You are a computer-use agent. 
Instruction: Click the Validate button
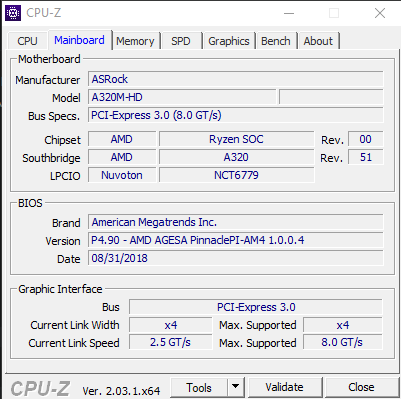(285, 387)
